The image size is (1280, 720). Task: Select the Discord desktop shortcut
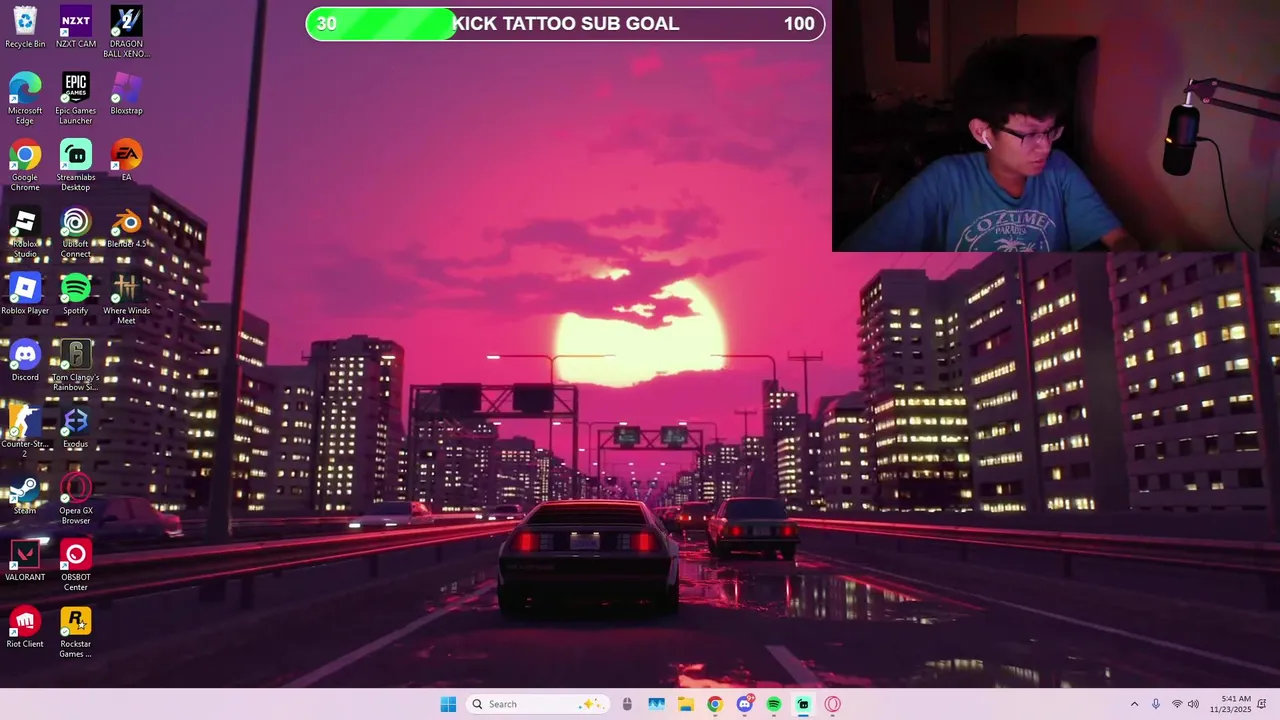pos(25,360)
